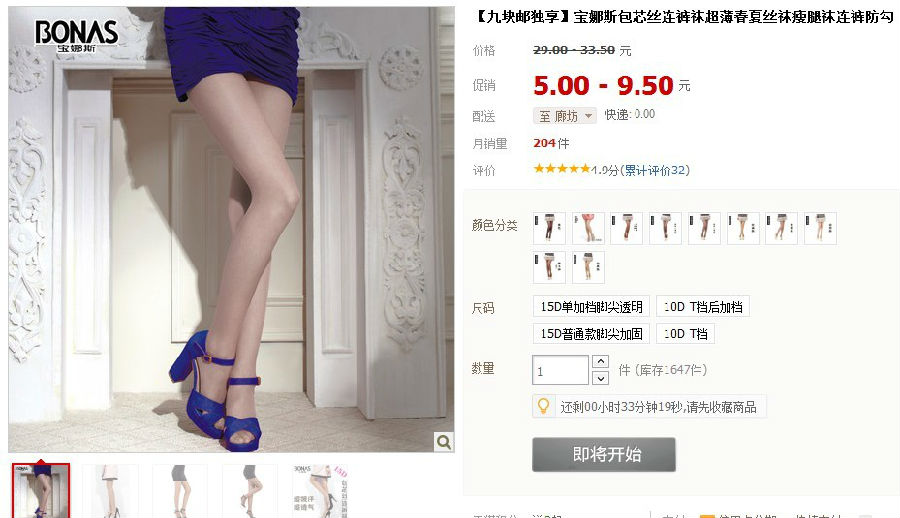This screenshot has height=518, width=900.
Task: Pick the 10D T档 size option
Action: coord(685,334)
